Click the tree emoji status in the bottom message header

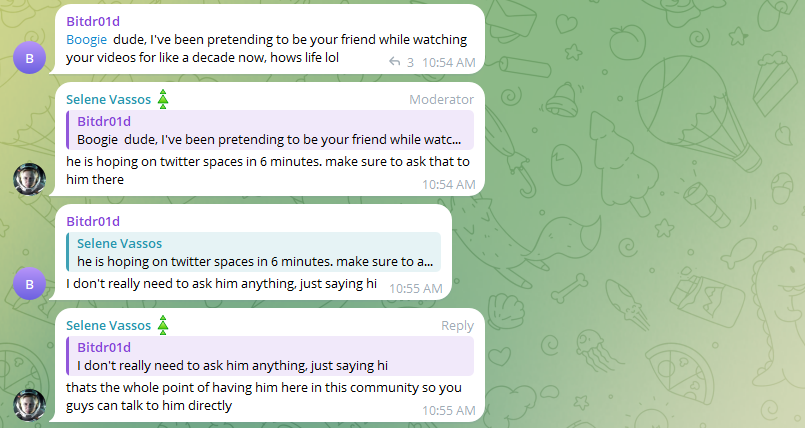pyautogui.click(x=163, y=325)
